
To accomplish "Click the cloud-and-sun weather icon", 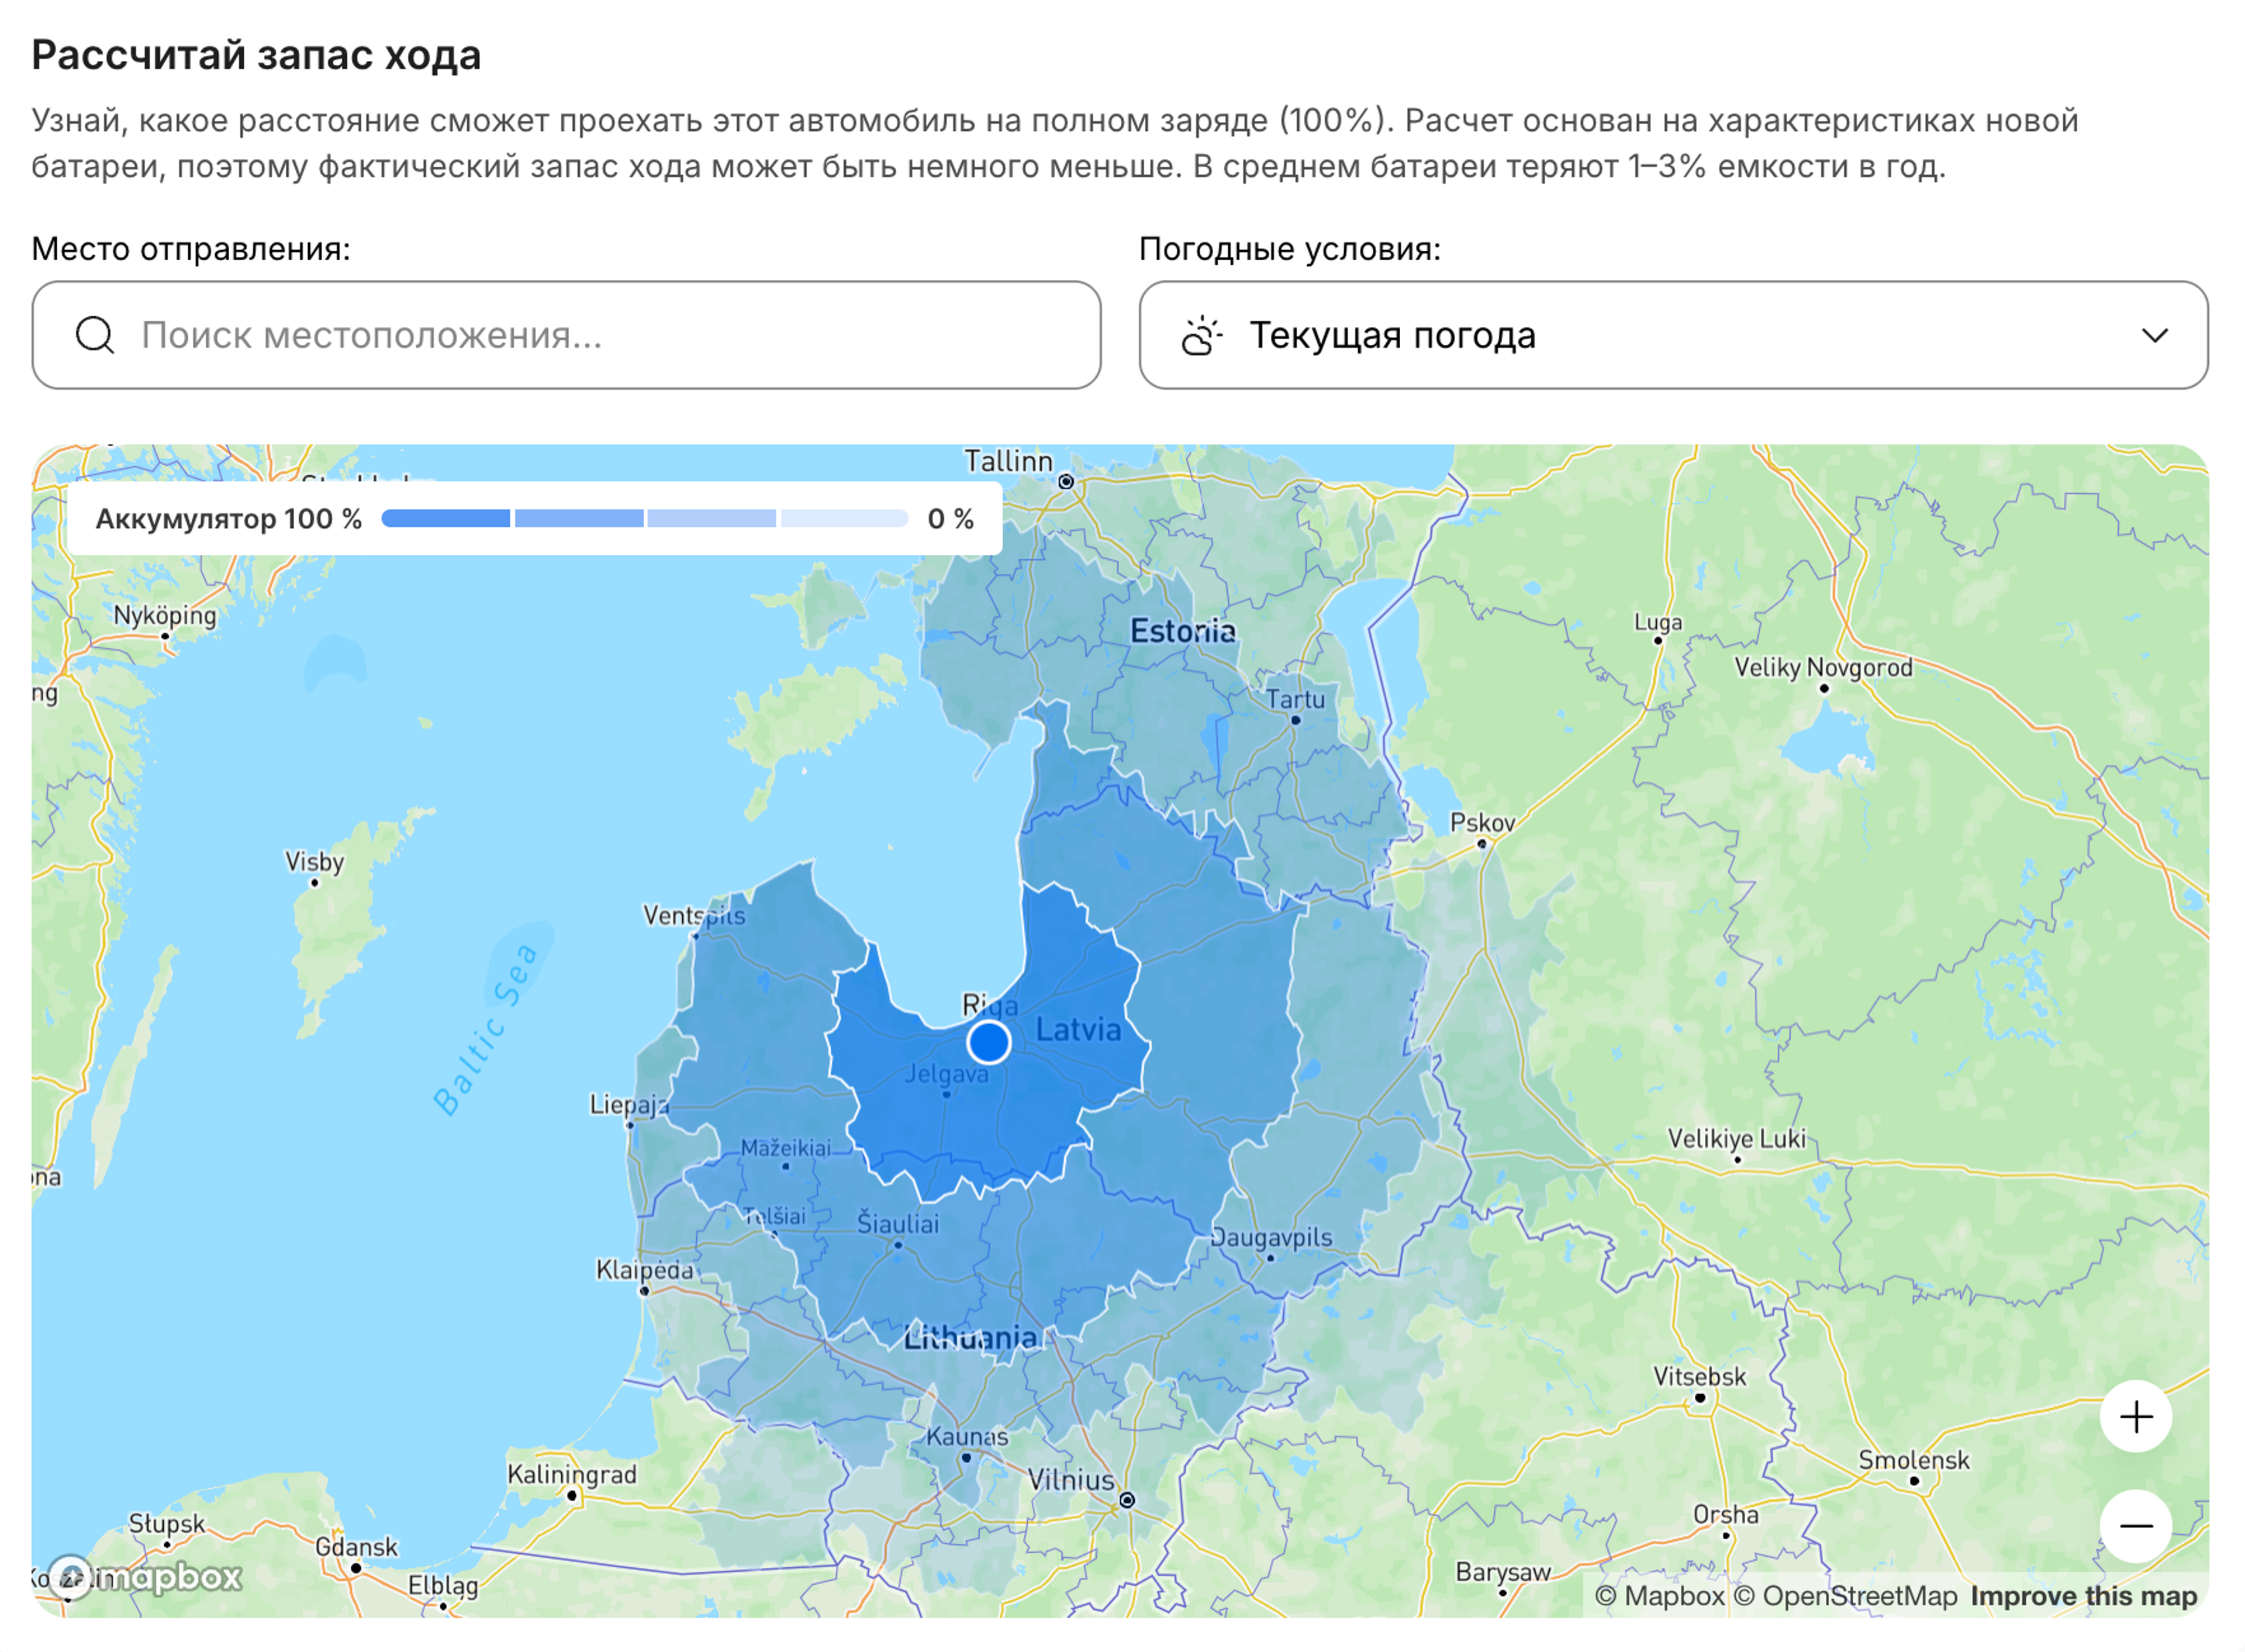I will (x=1201, y=335).
